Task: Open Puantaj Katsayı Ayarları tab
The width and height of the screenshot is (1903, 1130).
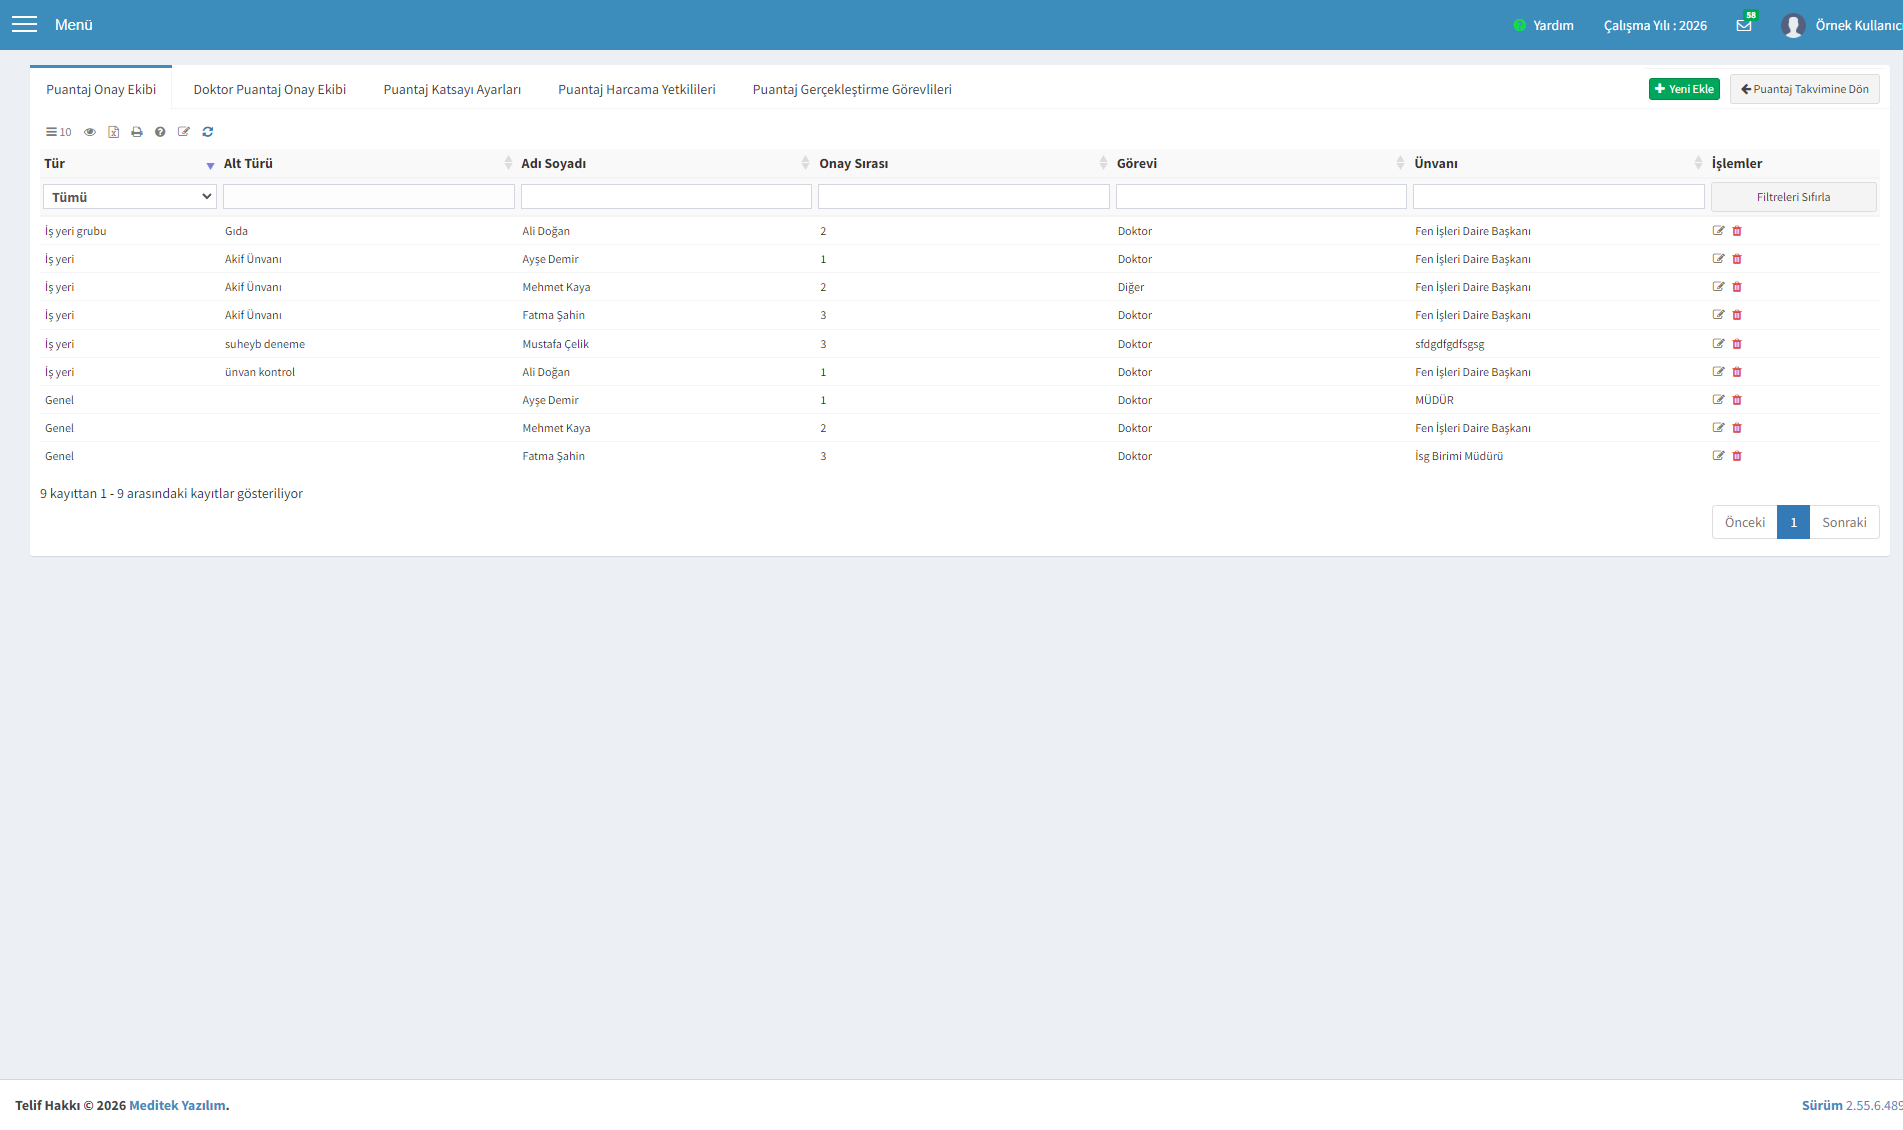Action: point(452,89)
